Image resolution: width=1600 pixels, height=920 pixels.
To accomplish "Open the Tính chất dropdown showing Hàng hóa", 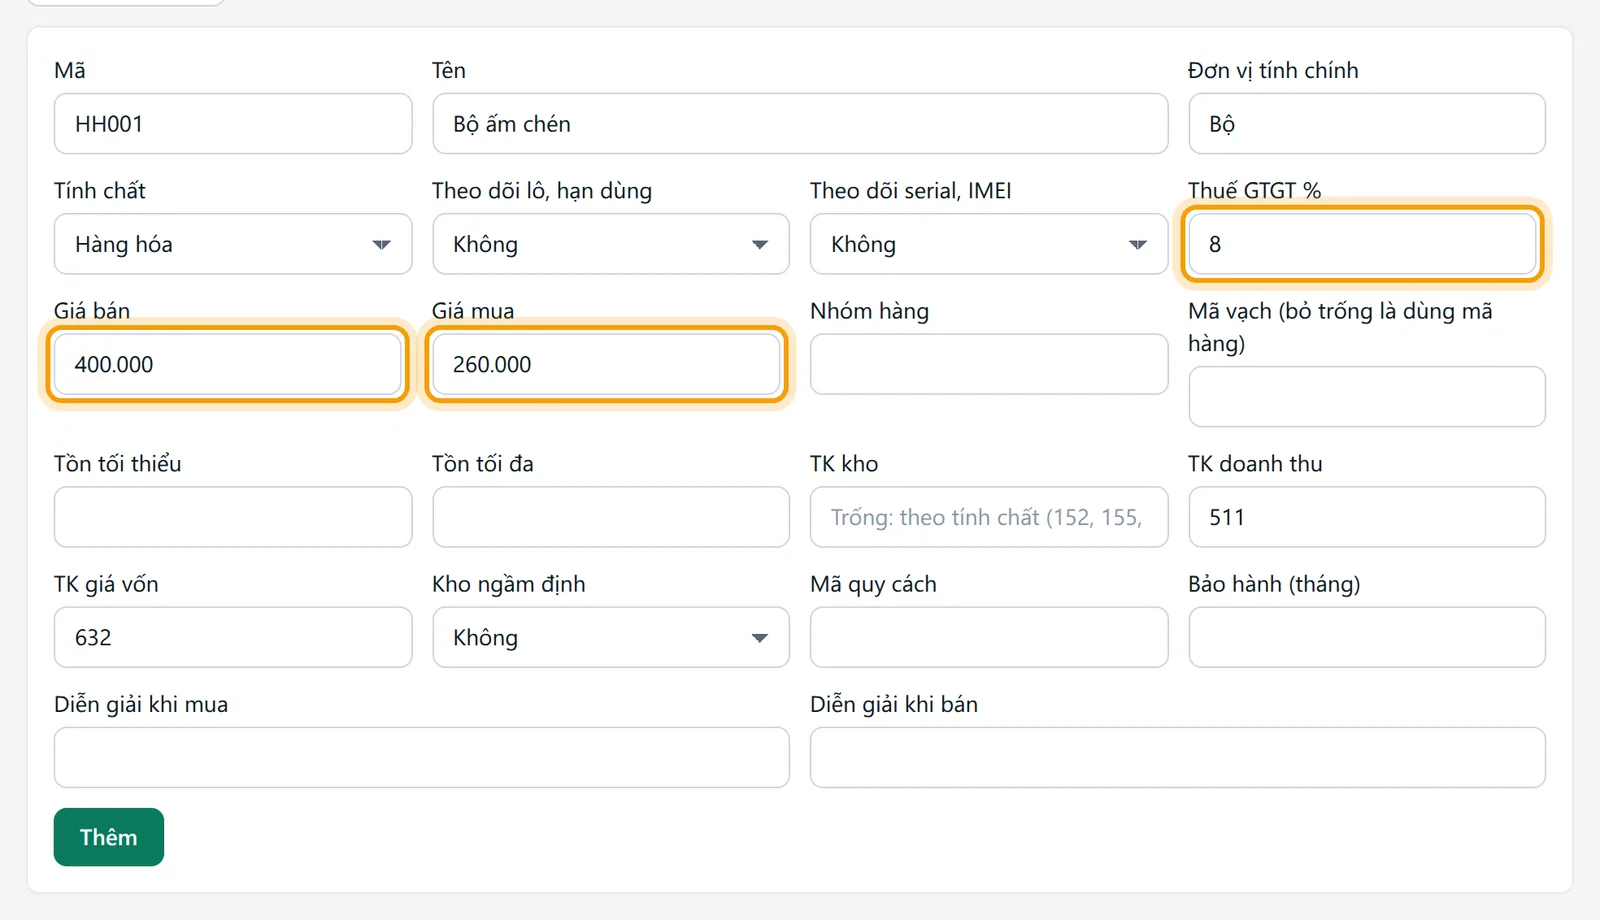I will coord(233,244).
